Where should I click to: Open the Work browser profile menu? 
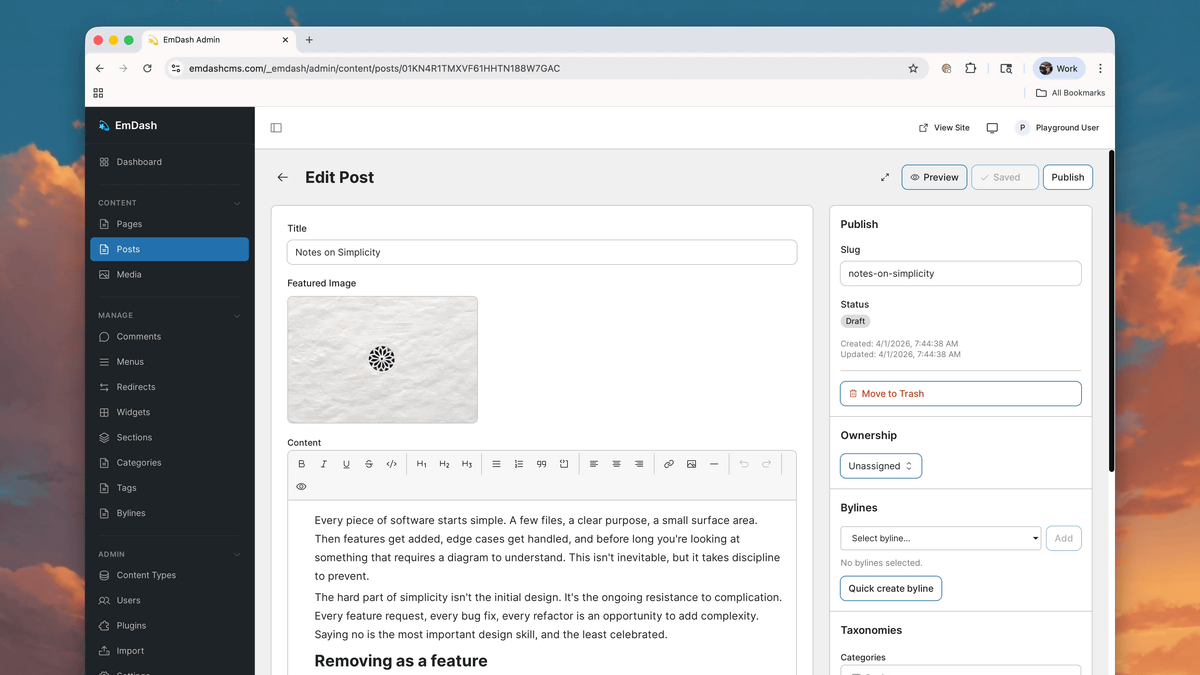1059,69
